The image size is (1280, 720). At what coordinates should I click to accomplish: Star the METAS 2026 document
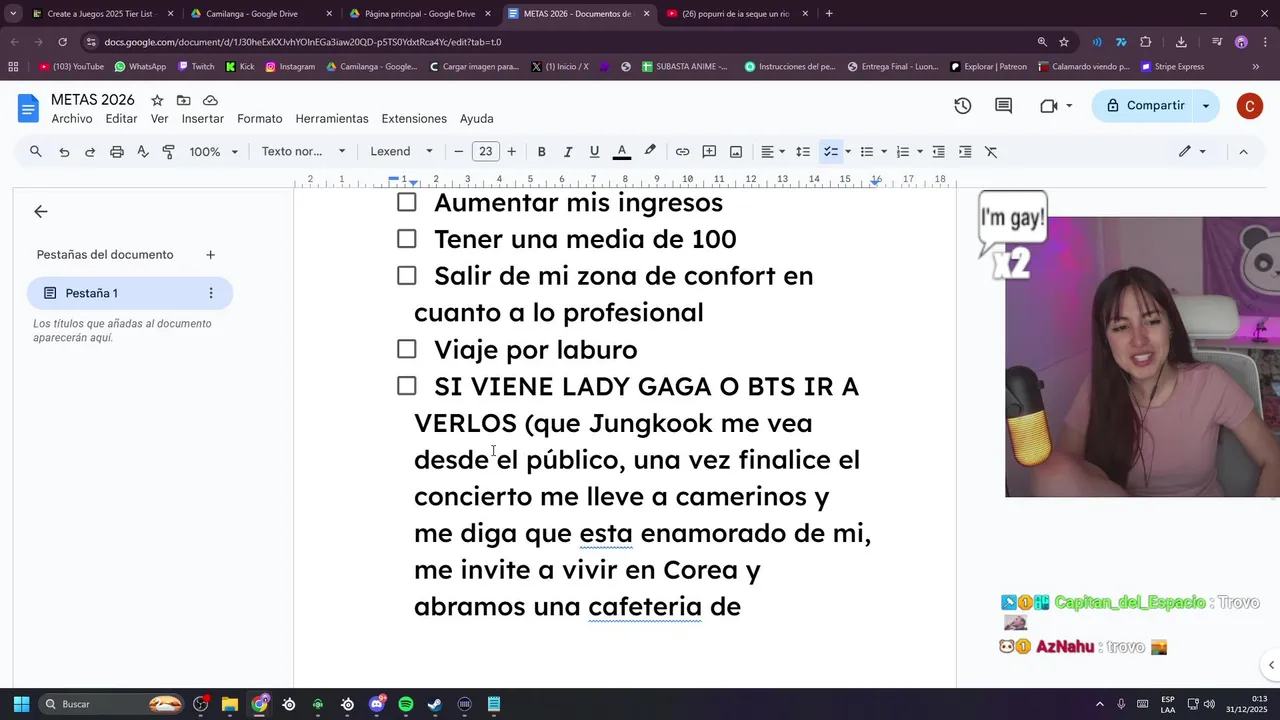click(x=157, y=100)
